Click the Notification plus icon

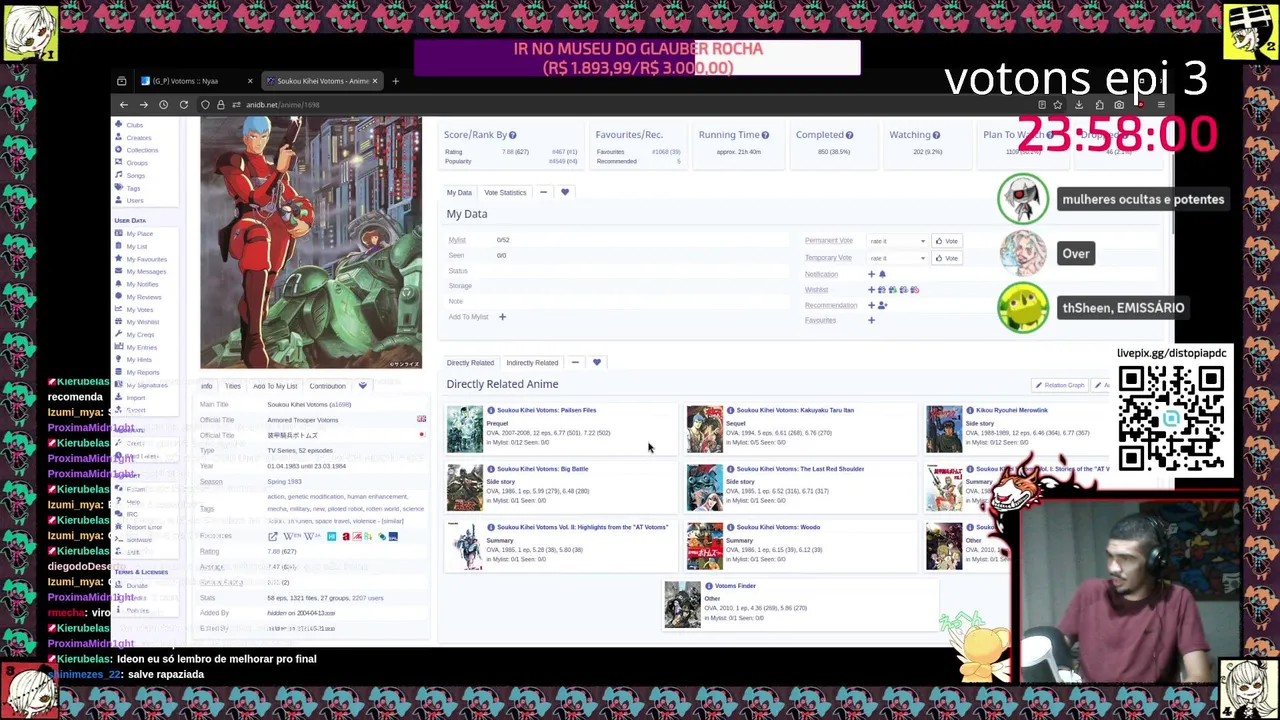click(x=871, y=274)
